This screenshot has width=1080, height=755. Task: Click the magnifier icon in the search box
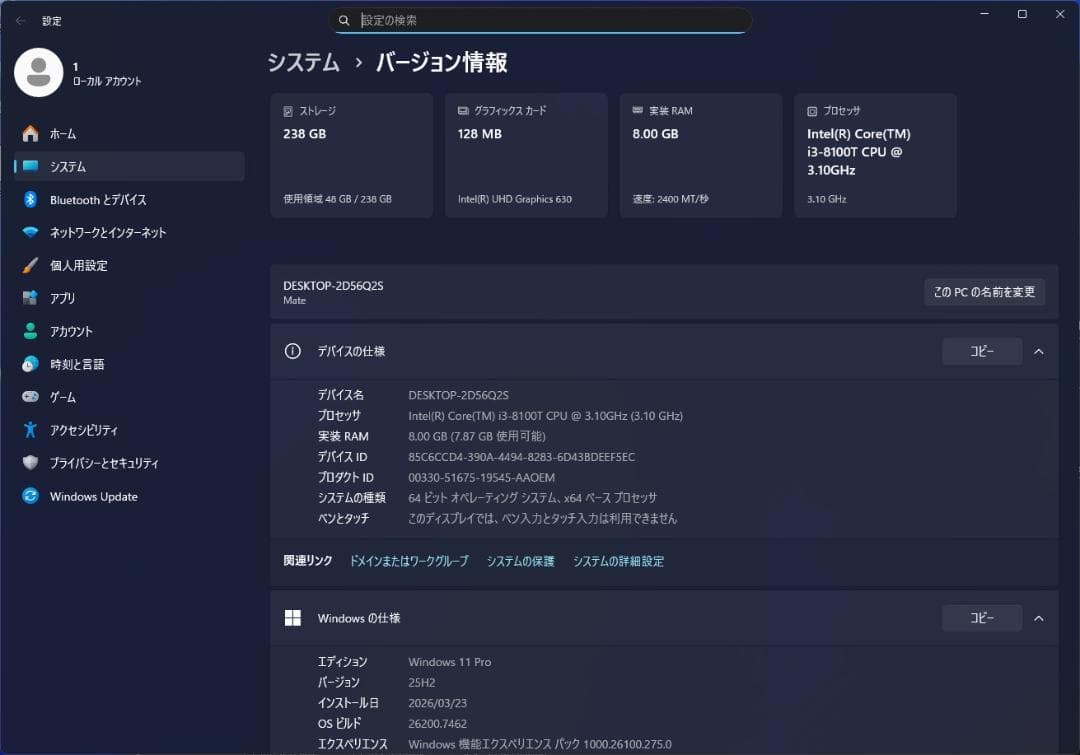tap(344, 21)
